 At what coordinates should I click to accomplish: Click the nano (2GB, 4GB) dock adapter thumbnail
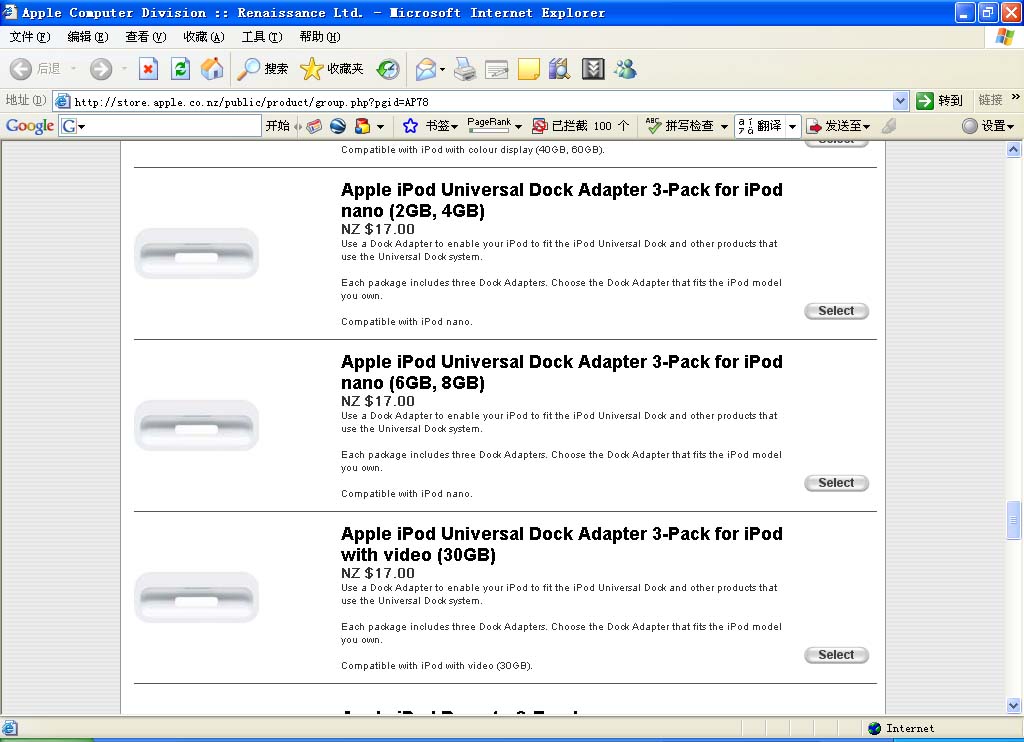coord(197,253)
